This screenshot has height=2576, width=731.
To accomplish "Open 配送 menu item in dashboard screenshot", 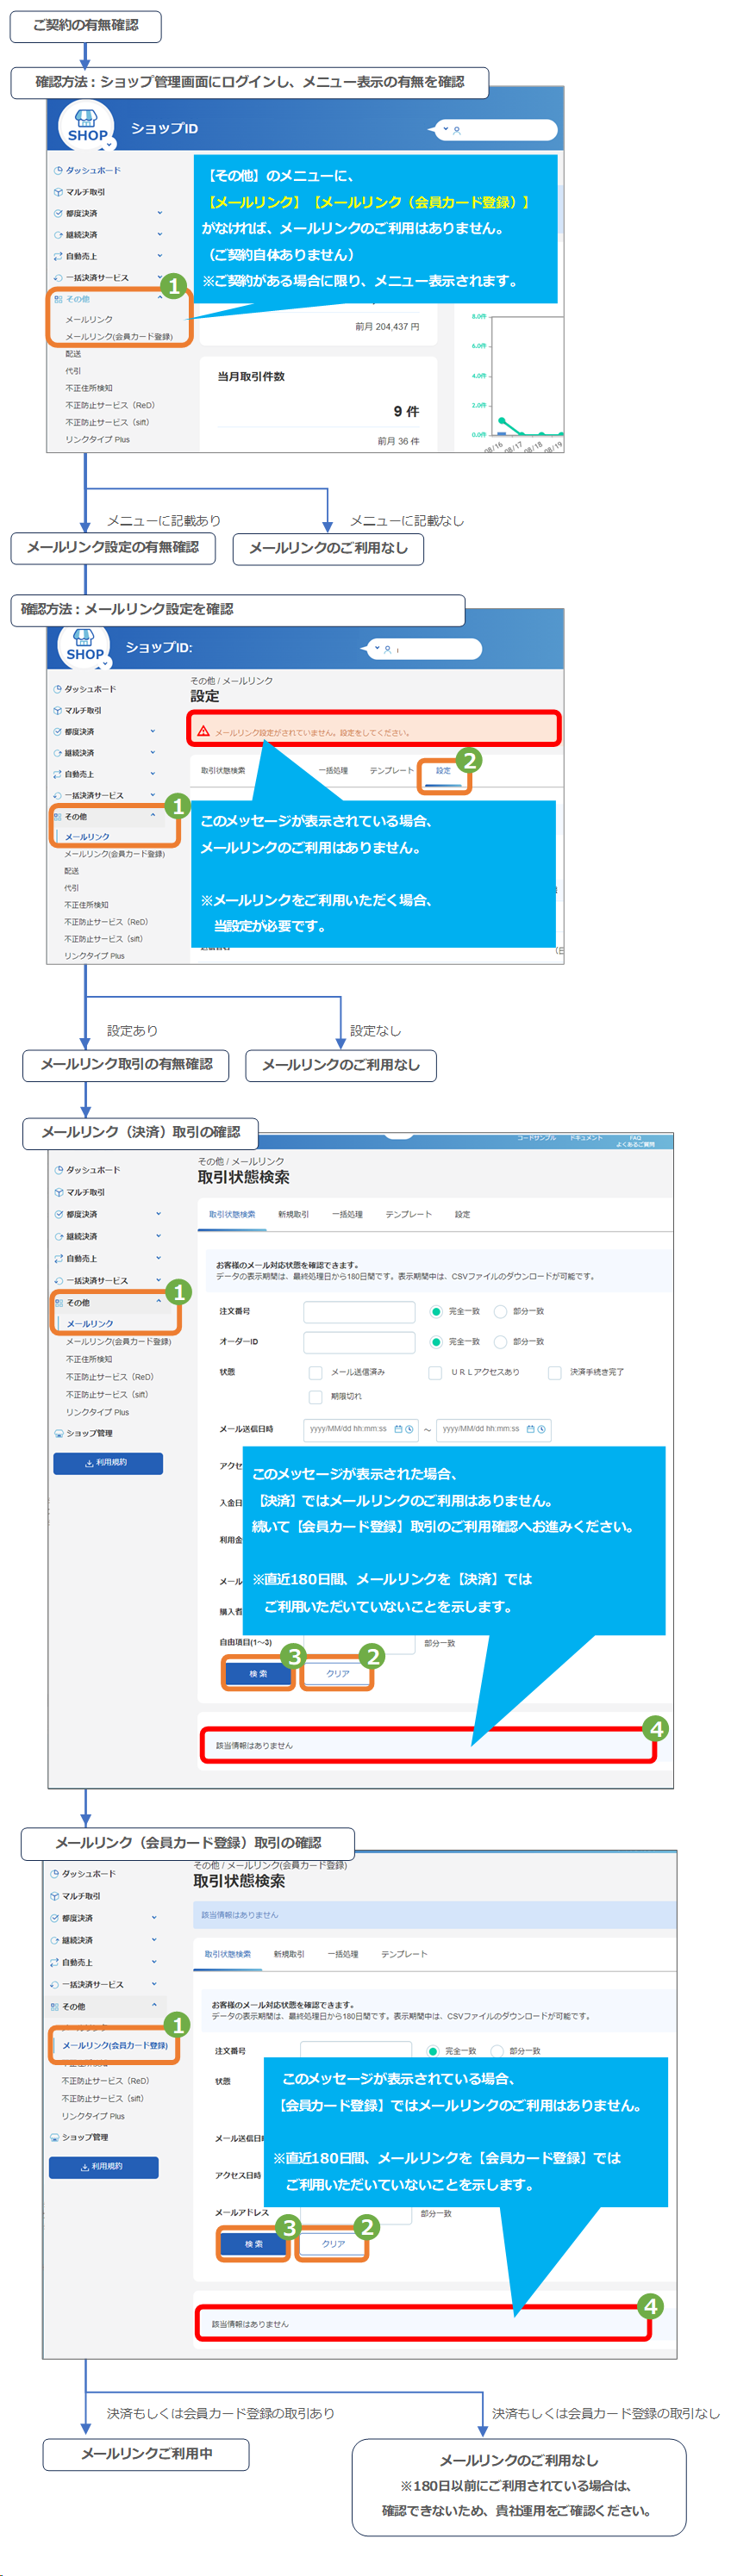I will (73, 354).
